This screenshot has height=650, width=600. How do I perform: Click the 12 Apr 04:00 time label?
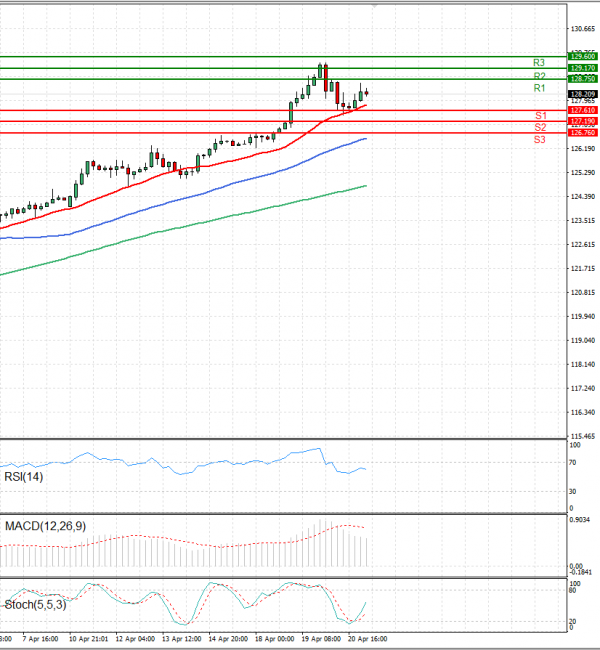click(134, 637)
